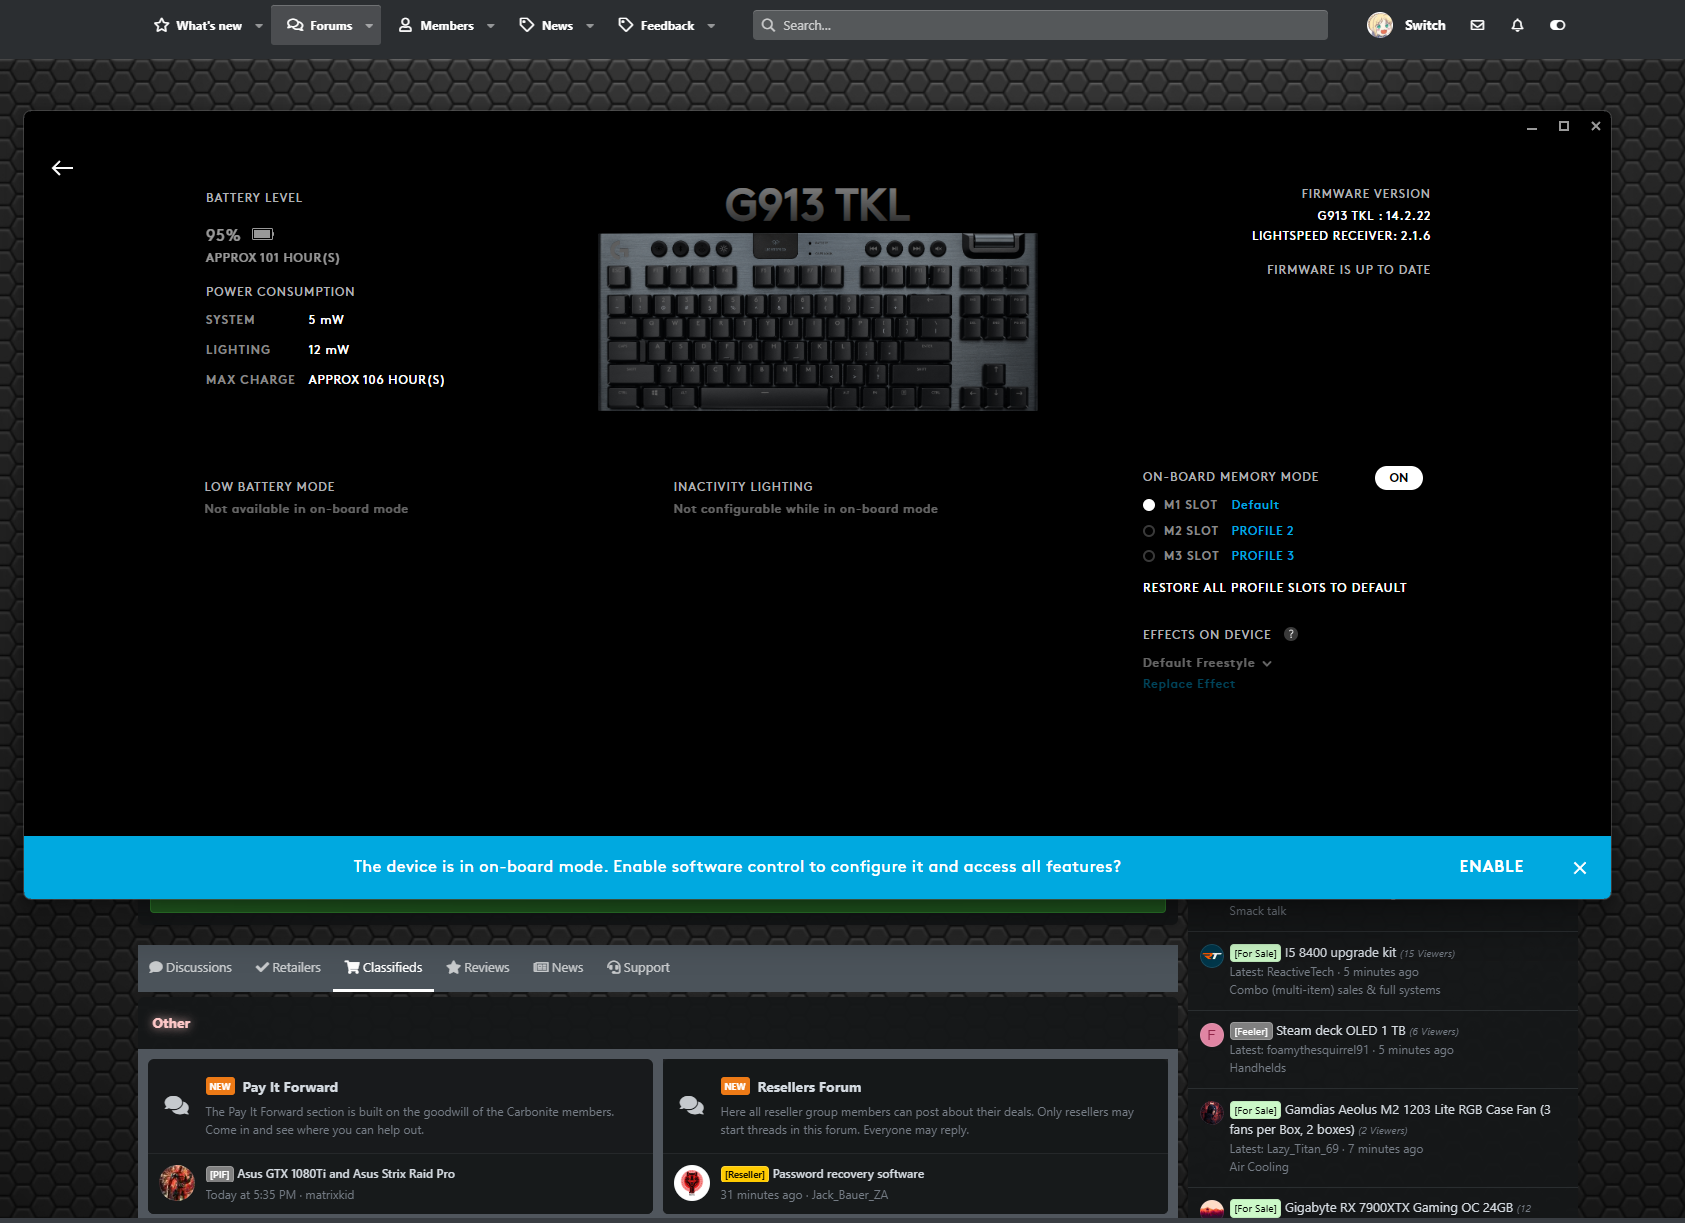Open I5 8400 upgrade kit listing
Screen dimensions: 1685x1223
[1340, 953]
